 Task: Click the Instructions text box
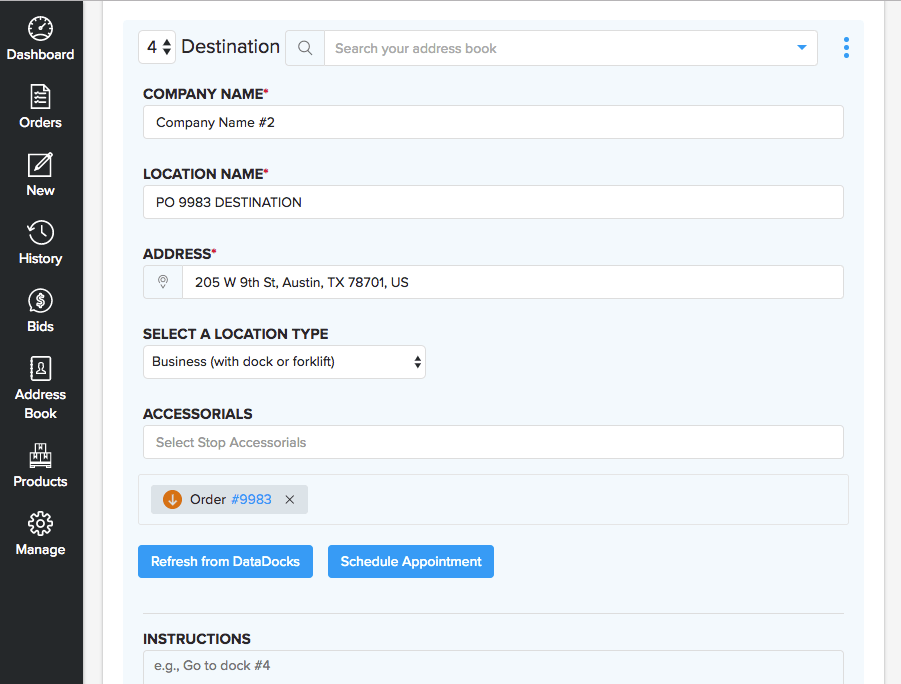pos(493,667)
